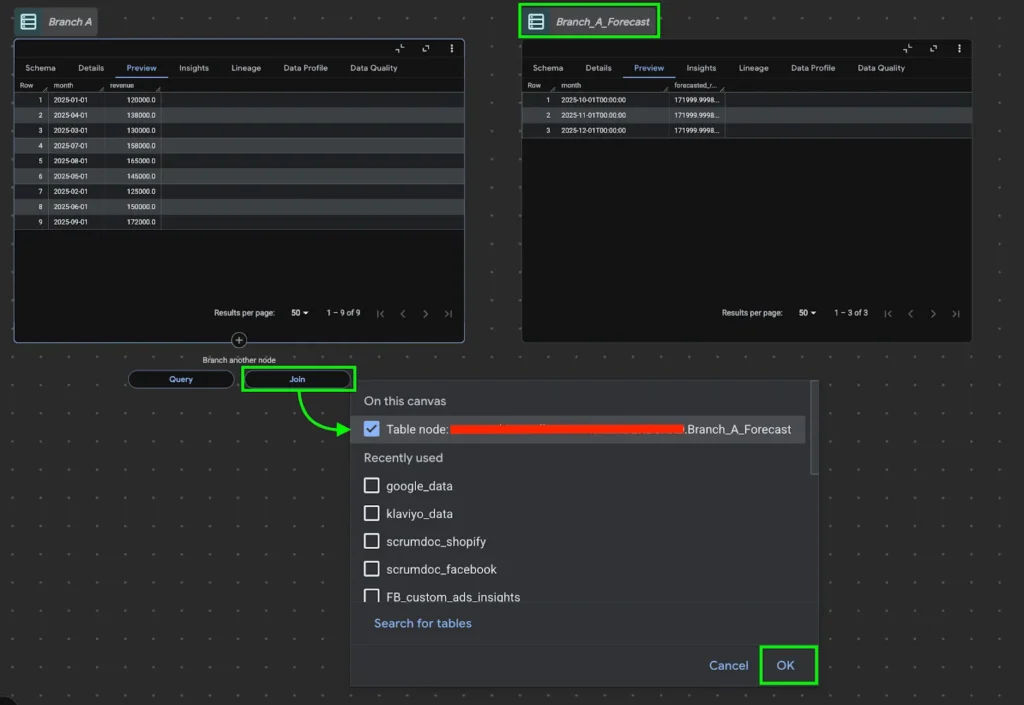Uncheck the Branch_A_Forecast table node checkbox

(x=372, y=429)
